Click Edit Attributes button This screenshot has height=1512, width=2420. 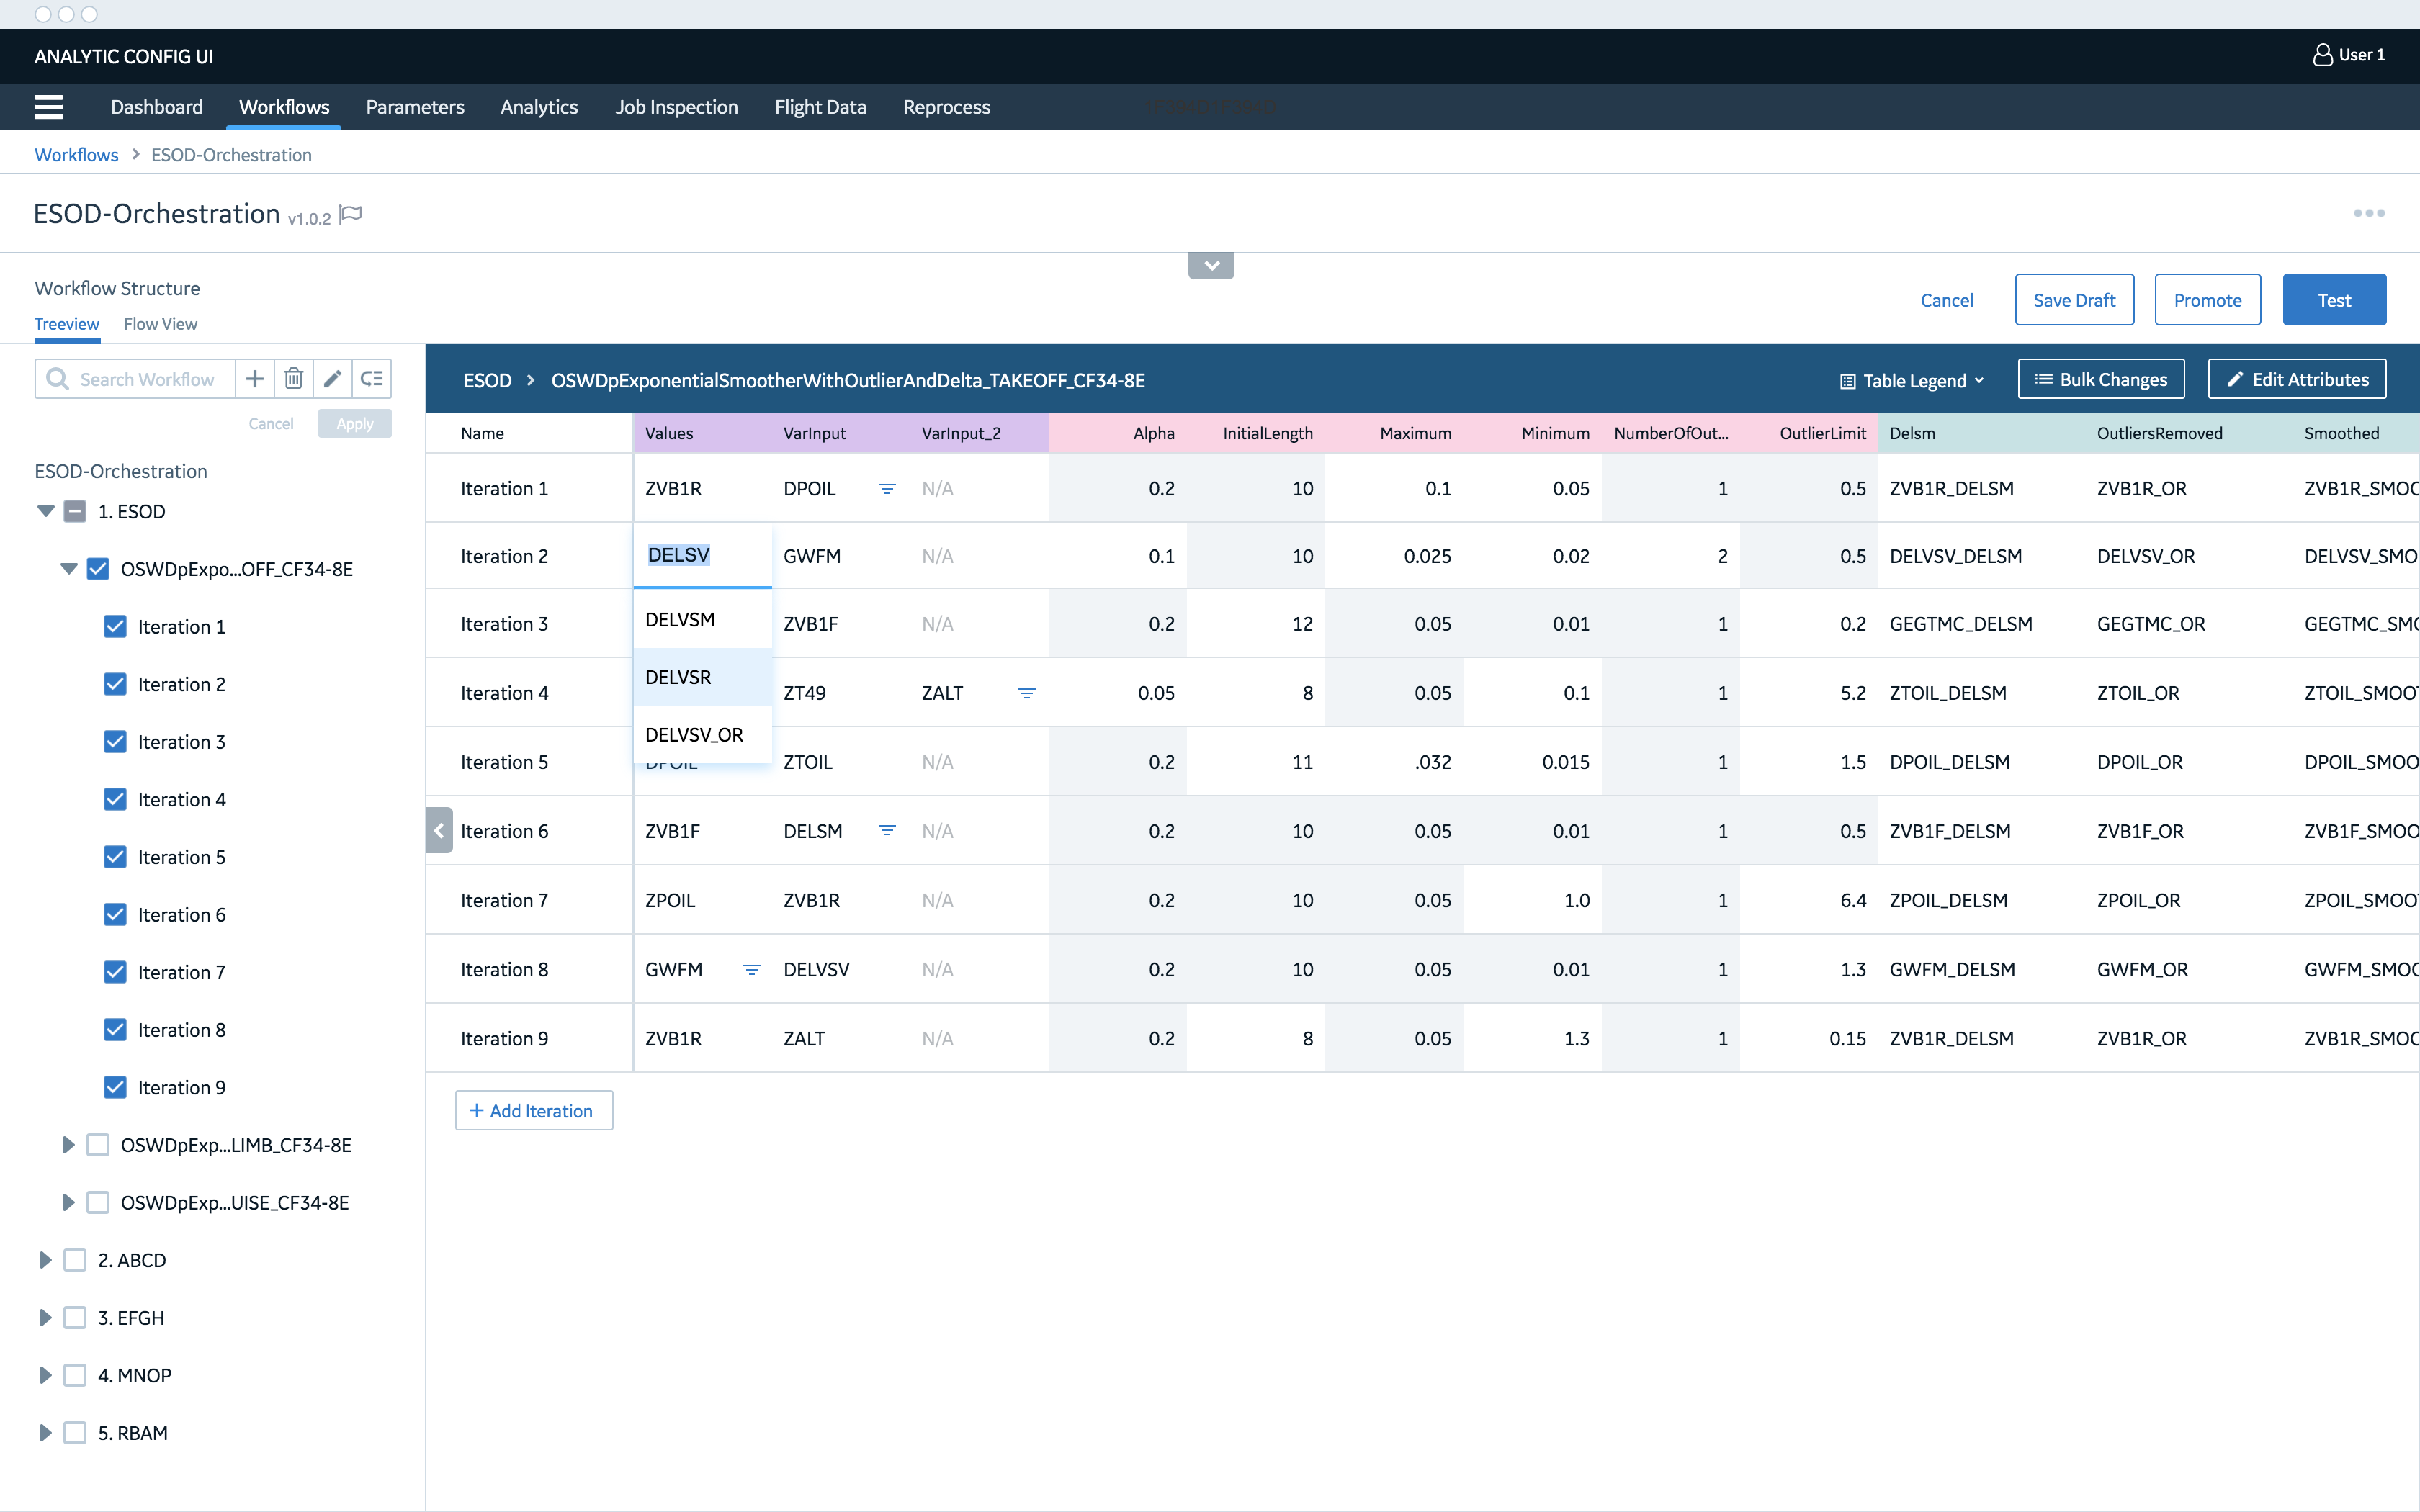pyautogui.click(x=2297, y=379)
